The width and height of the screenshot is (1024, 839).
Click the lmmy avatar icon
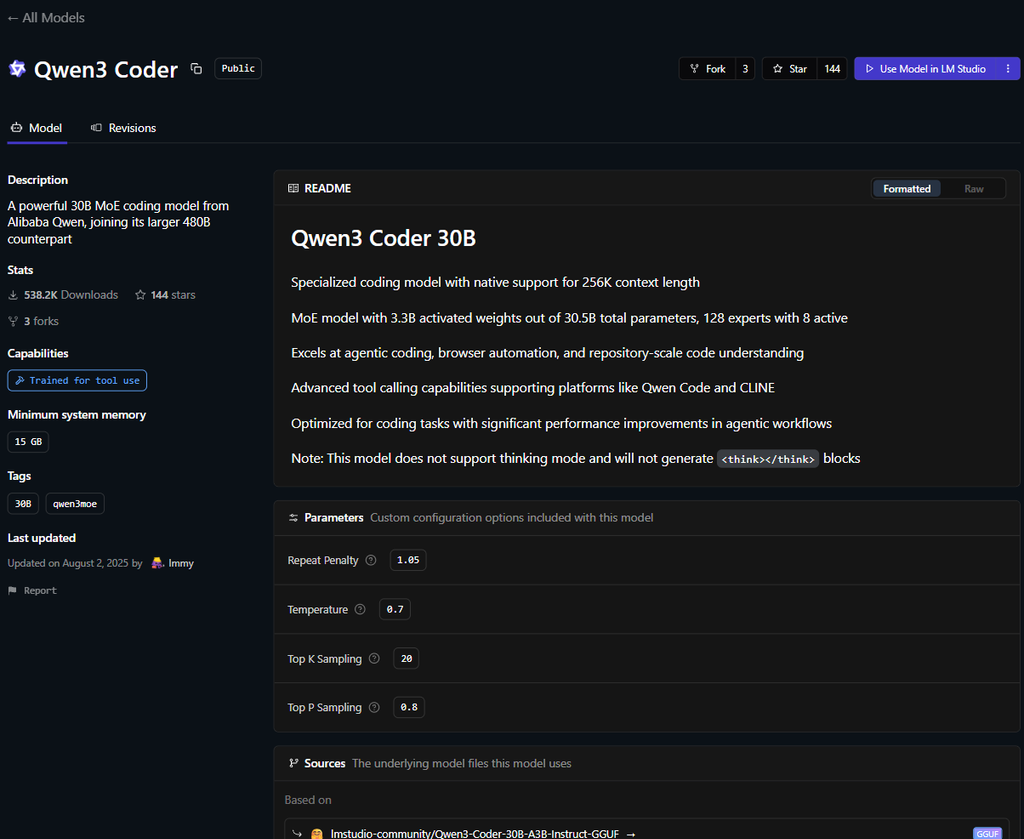(157, 563)
